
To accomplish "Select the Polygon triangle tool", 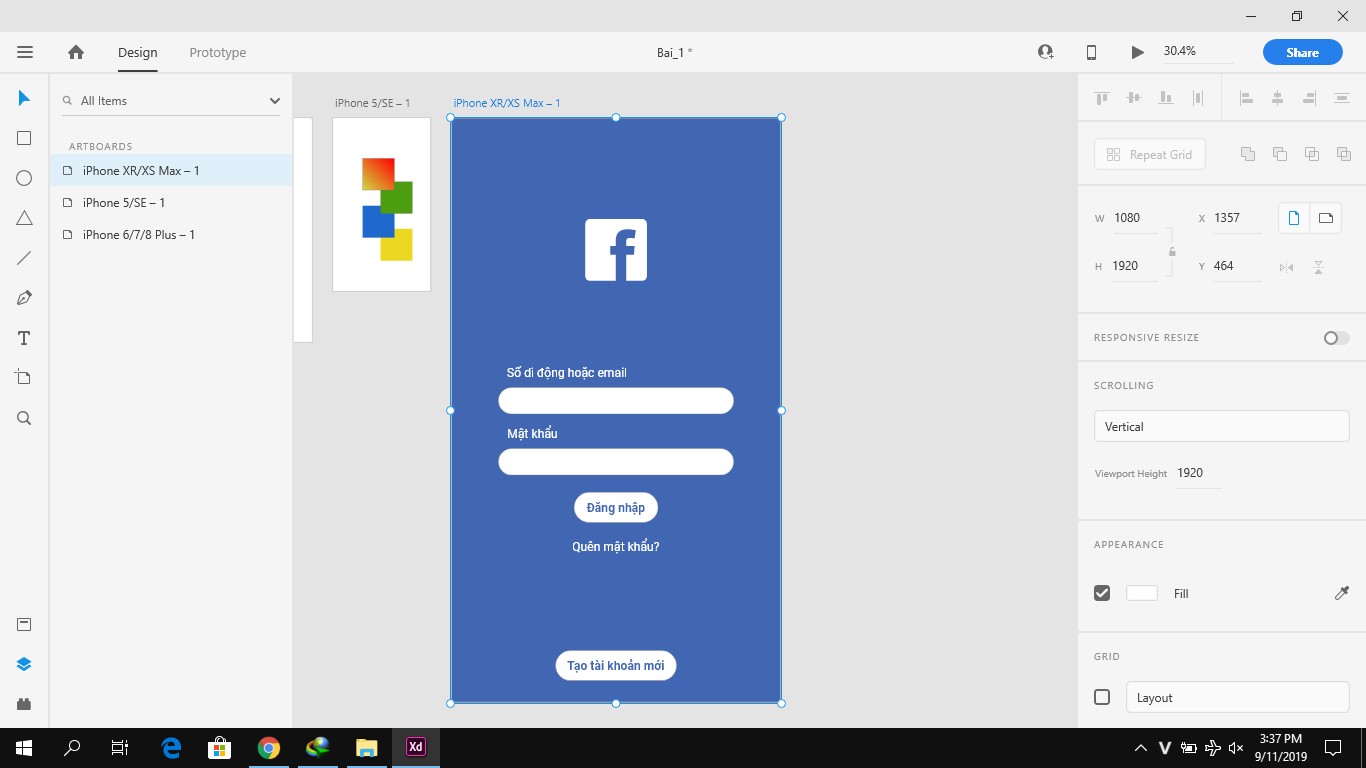I will [24, 218].
